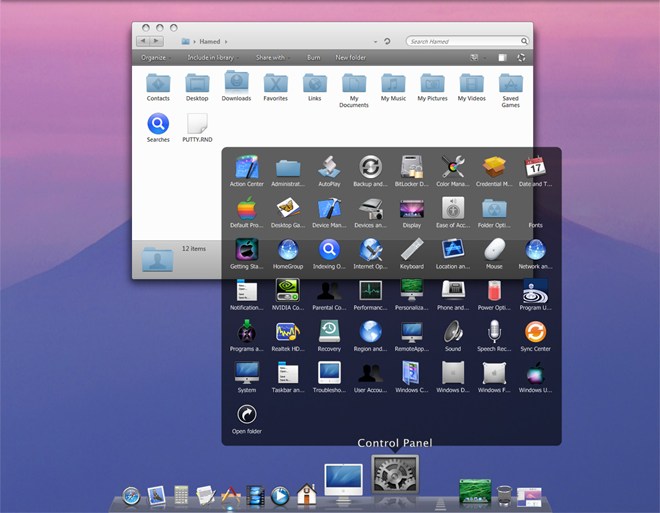
Task: Open Troubleshooting icon
Action: tap(329, 372)
